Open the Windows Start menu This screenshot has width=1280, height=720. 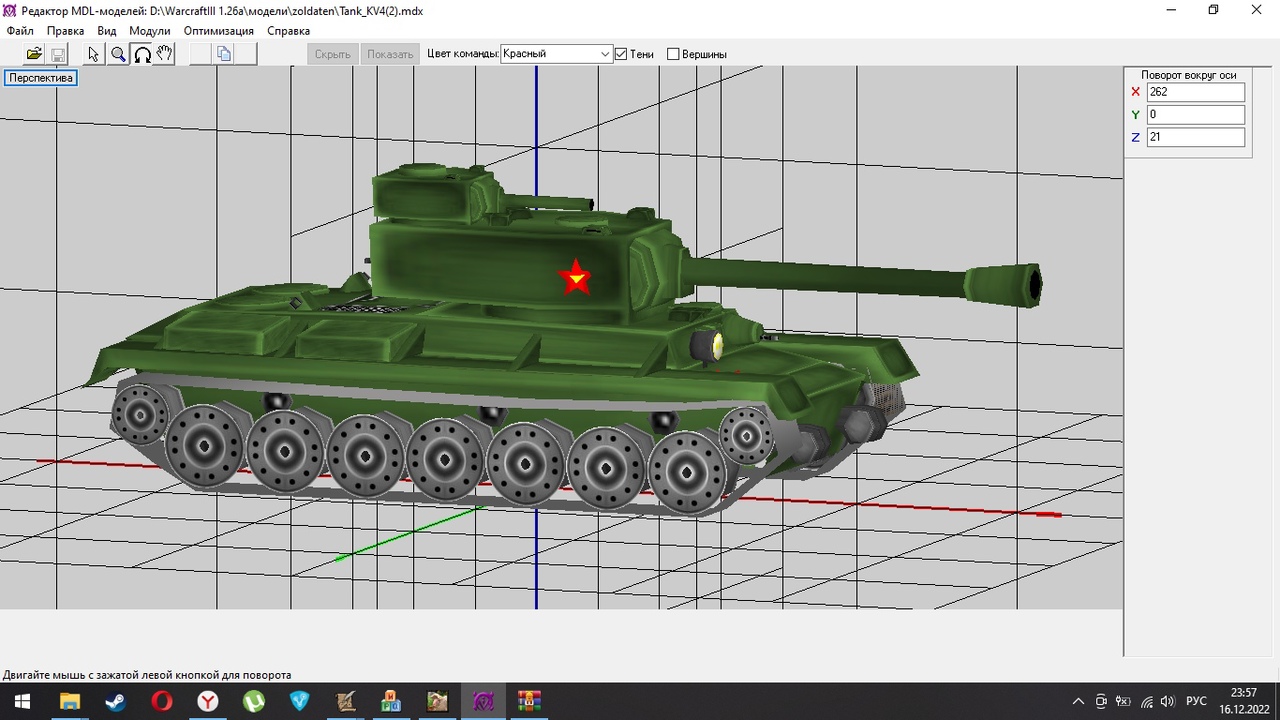pos(22,701)
